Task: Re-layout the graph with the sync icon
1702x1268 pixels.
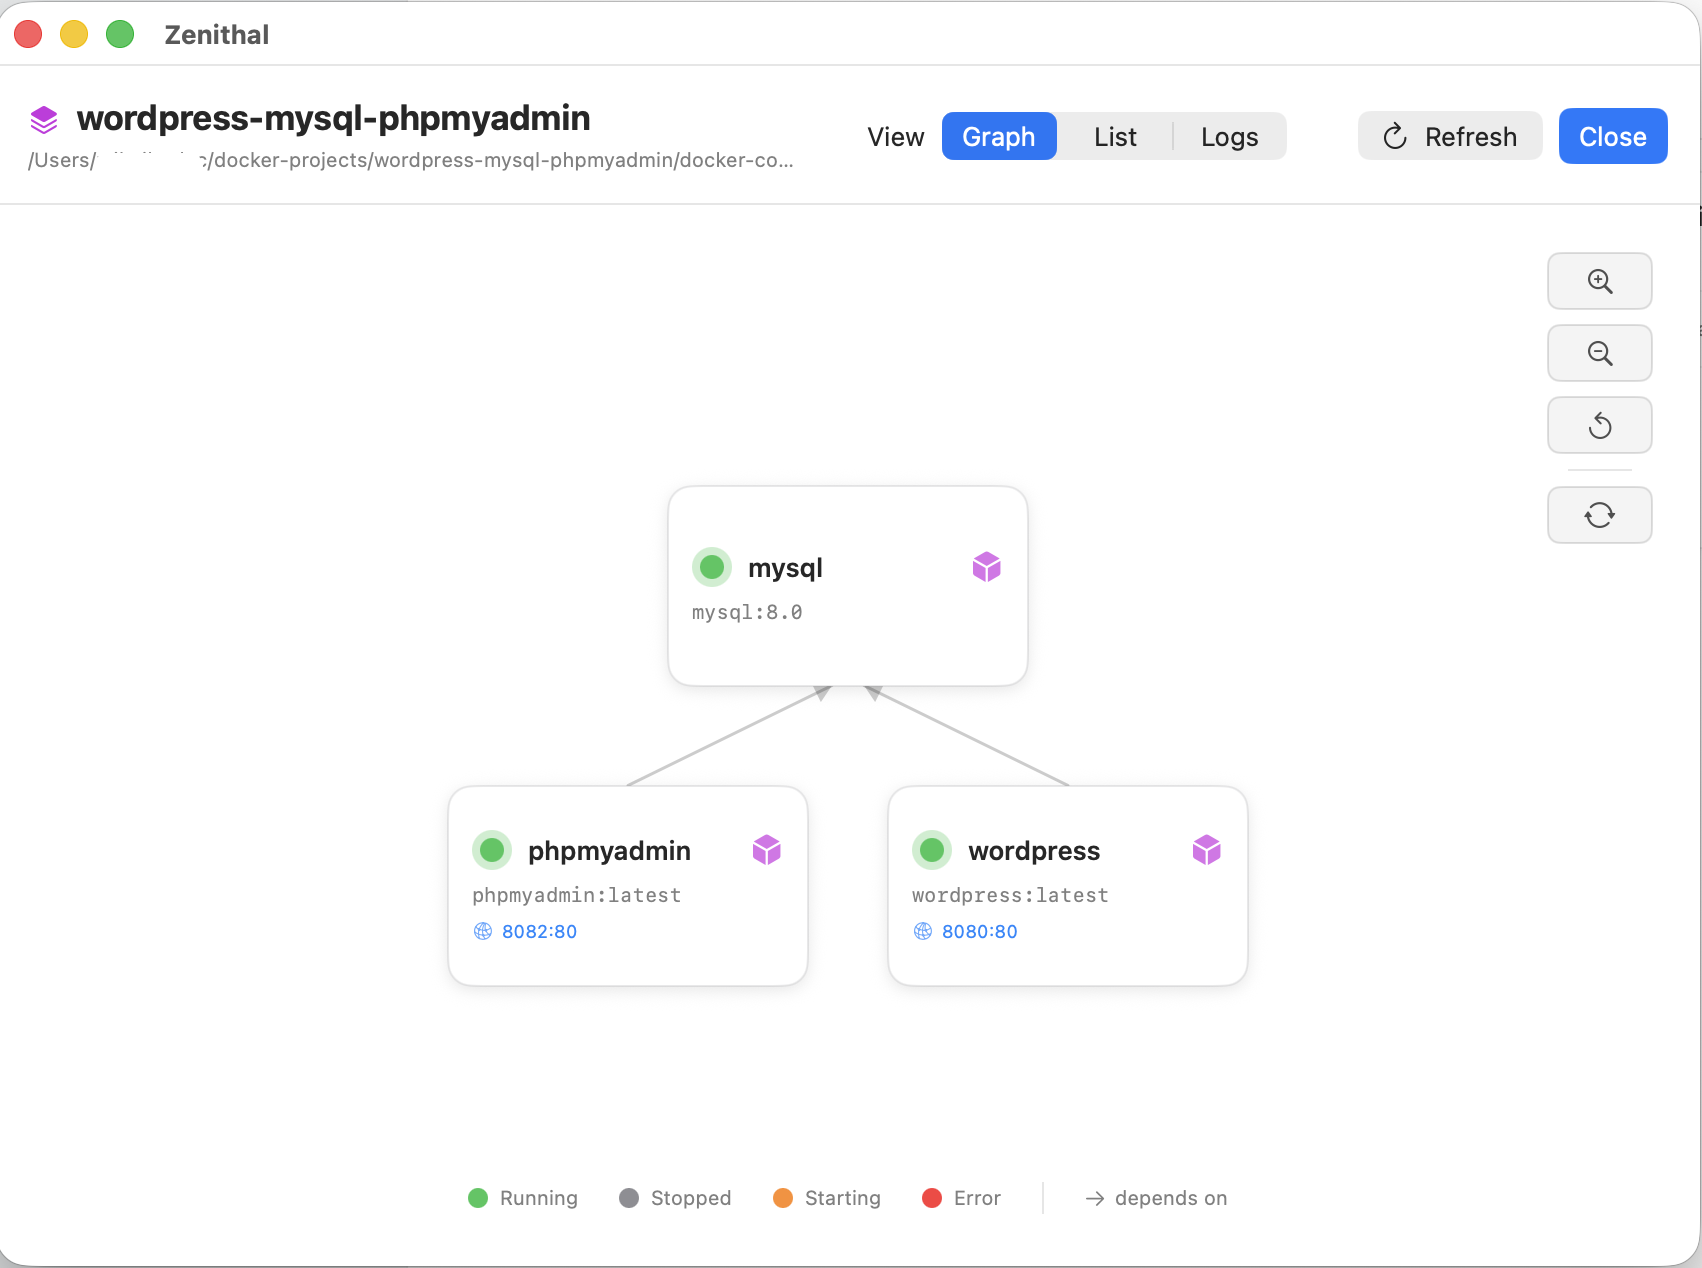Action: pos(1599,515)
